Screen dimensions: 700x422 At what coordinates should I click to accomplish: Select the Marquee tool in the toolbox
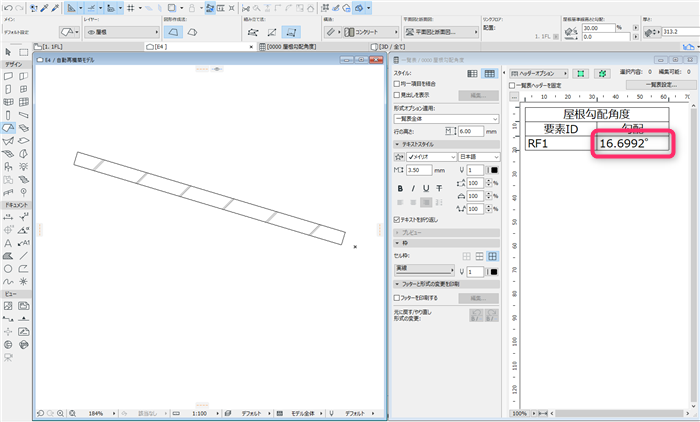[24, 52]
